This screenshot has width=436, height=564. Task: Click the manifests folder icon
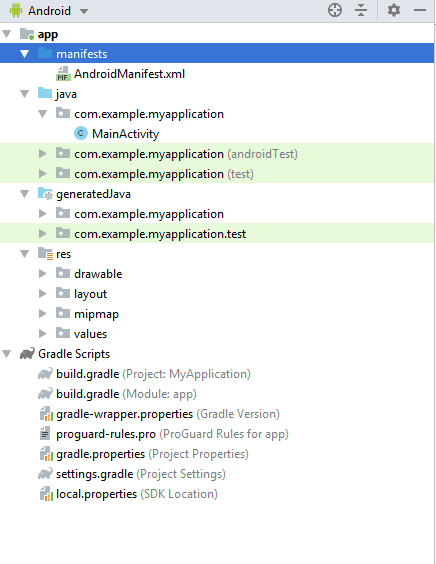pyautogui.click(x=45, y=53)
